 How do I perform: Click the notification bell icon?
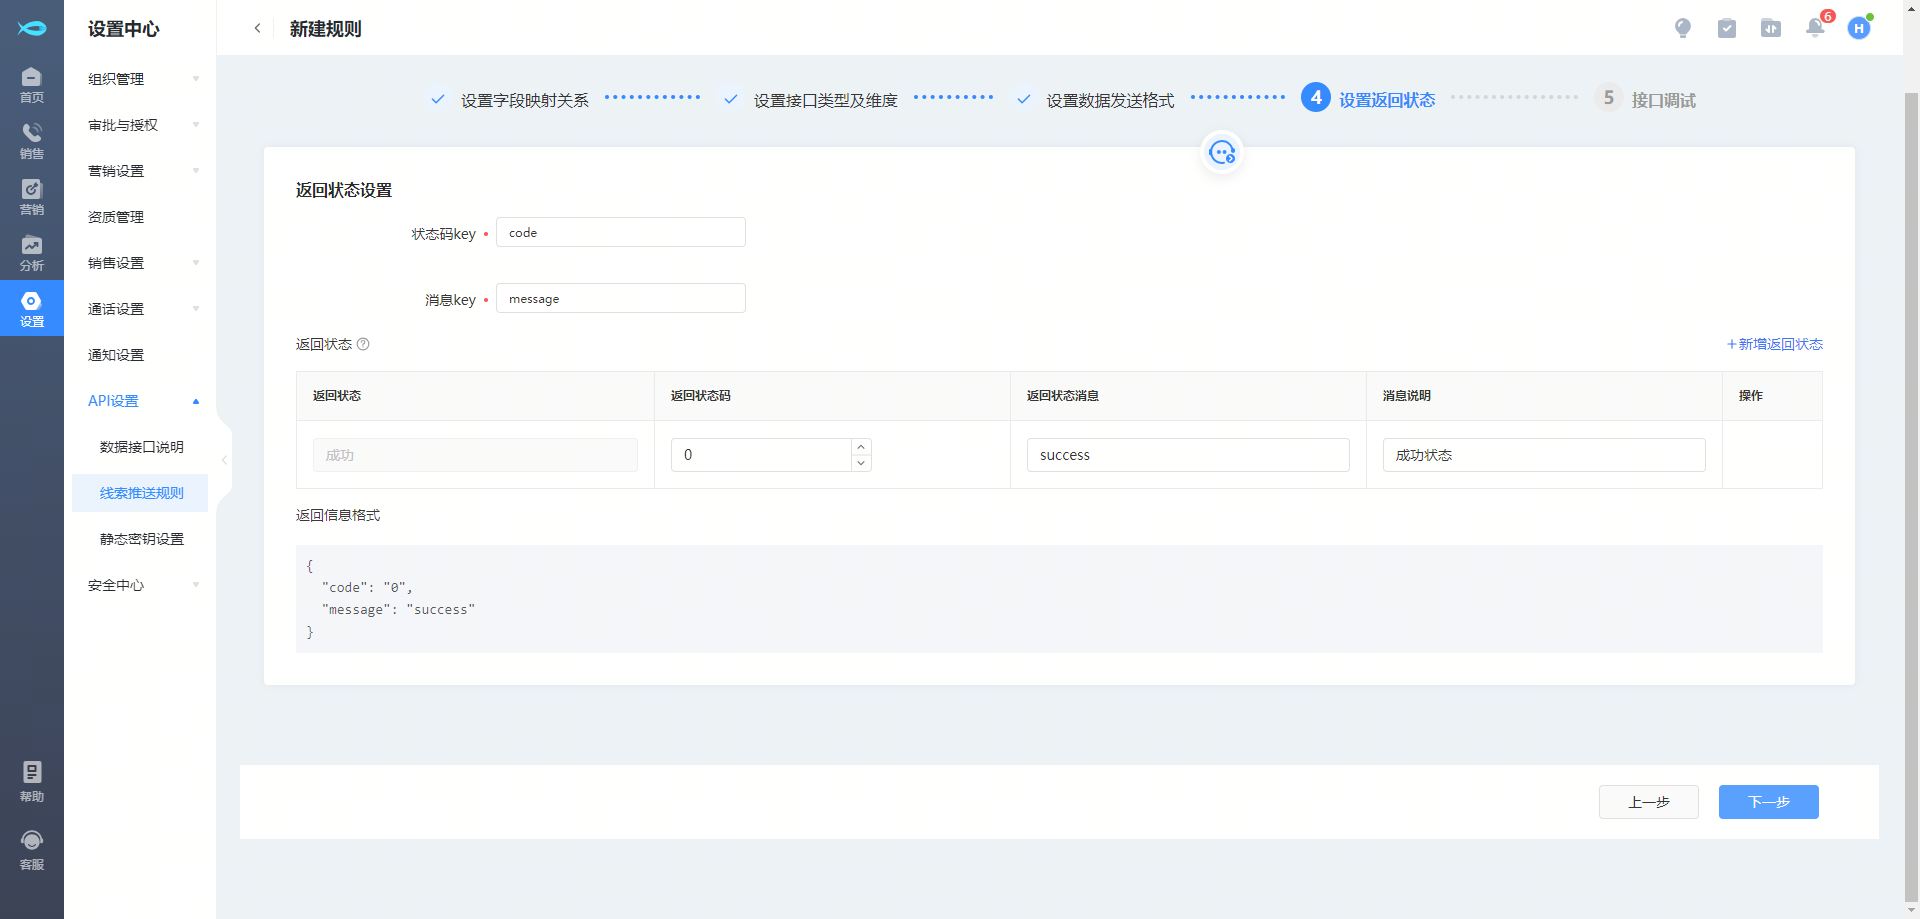pyautogui.click(x=1815, y=28)
